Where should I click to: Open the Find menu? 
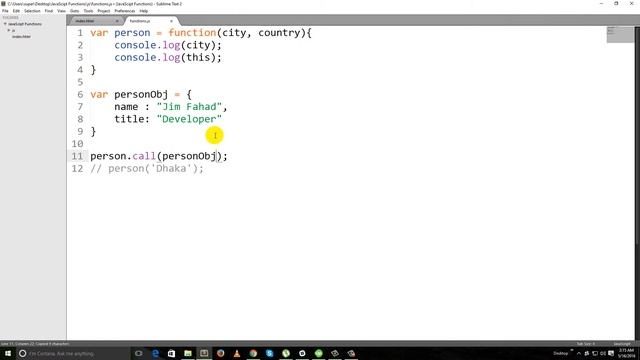tap(49, 11)
